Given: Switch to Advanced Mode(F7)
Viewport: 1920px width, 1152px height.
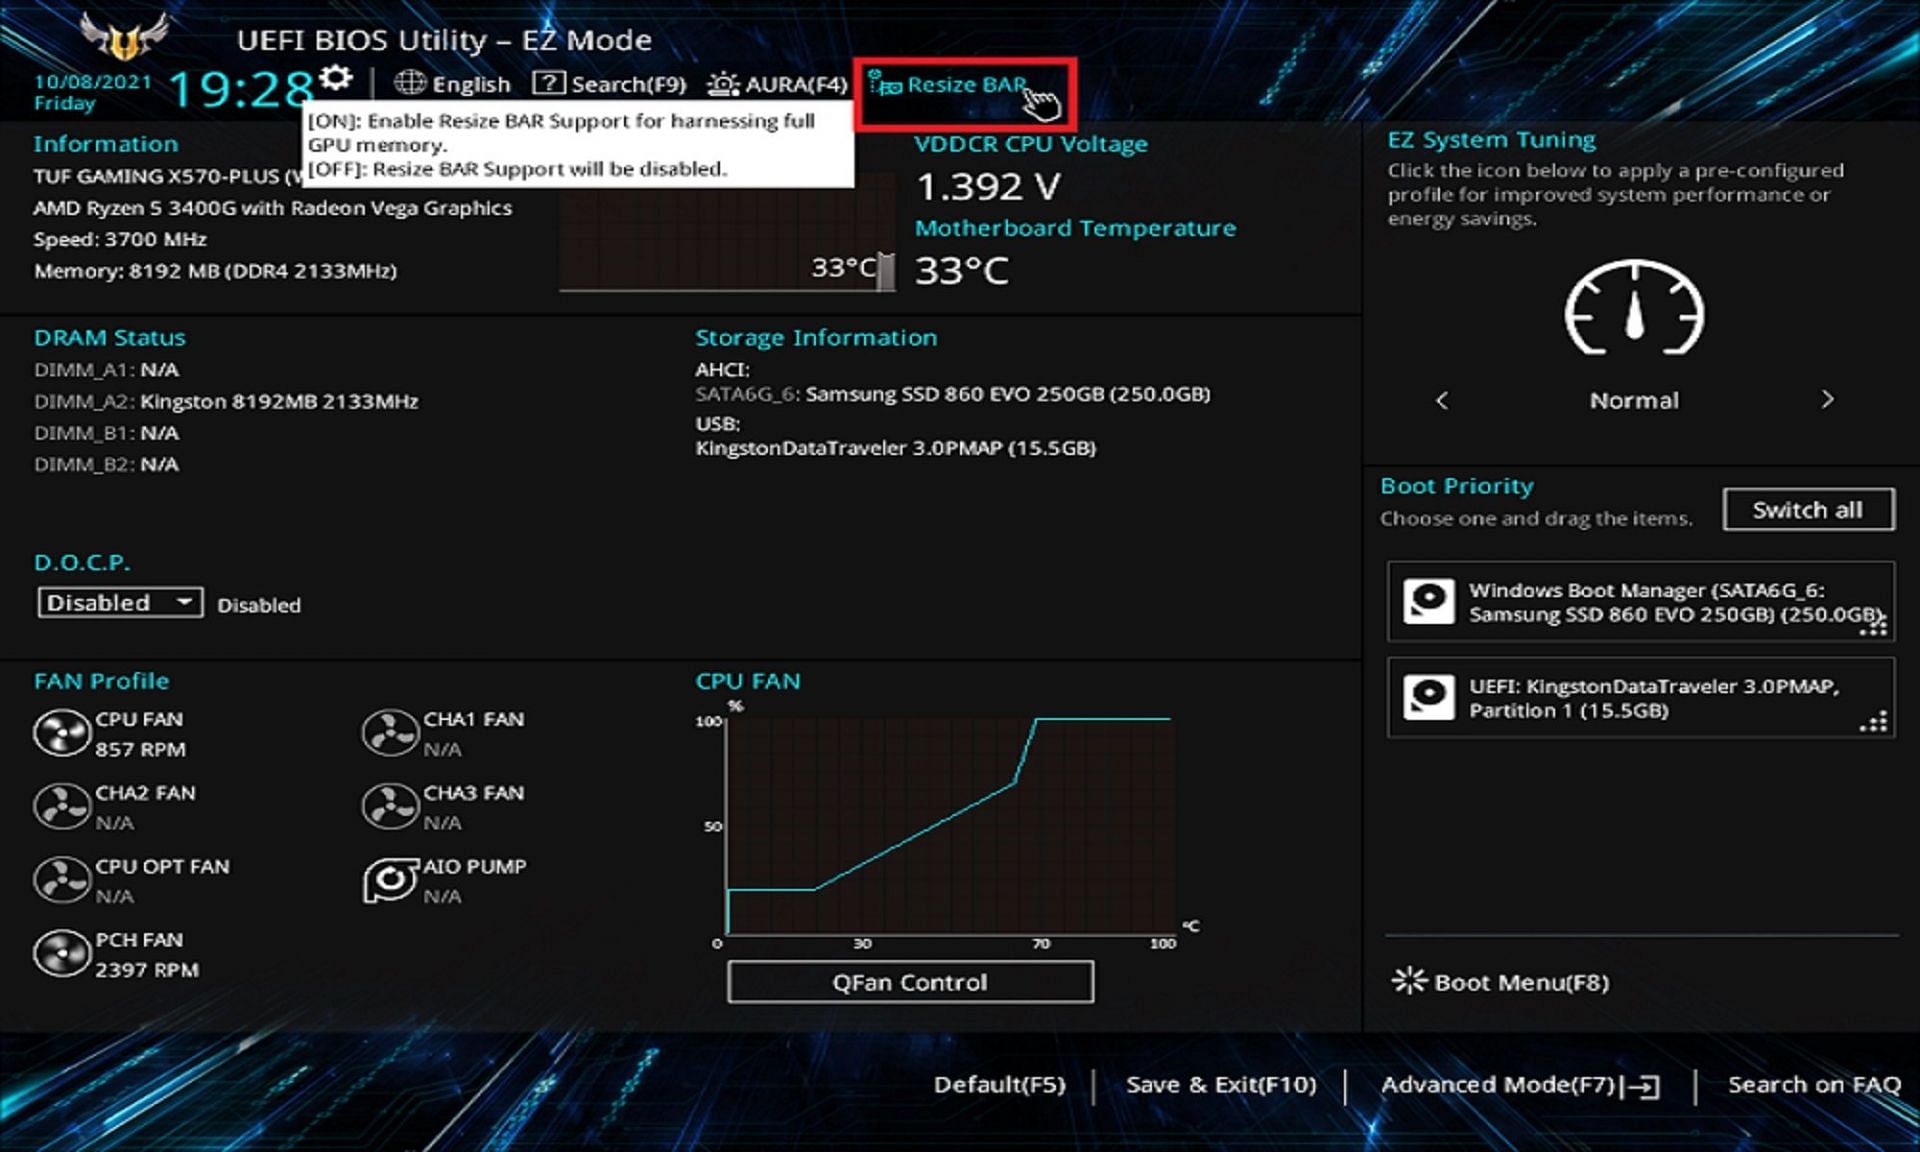Looking at the screenshot, I should pos(1519,1085).
